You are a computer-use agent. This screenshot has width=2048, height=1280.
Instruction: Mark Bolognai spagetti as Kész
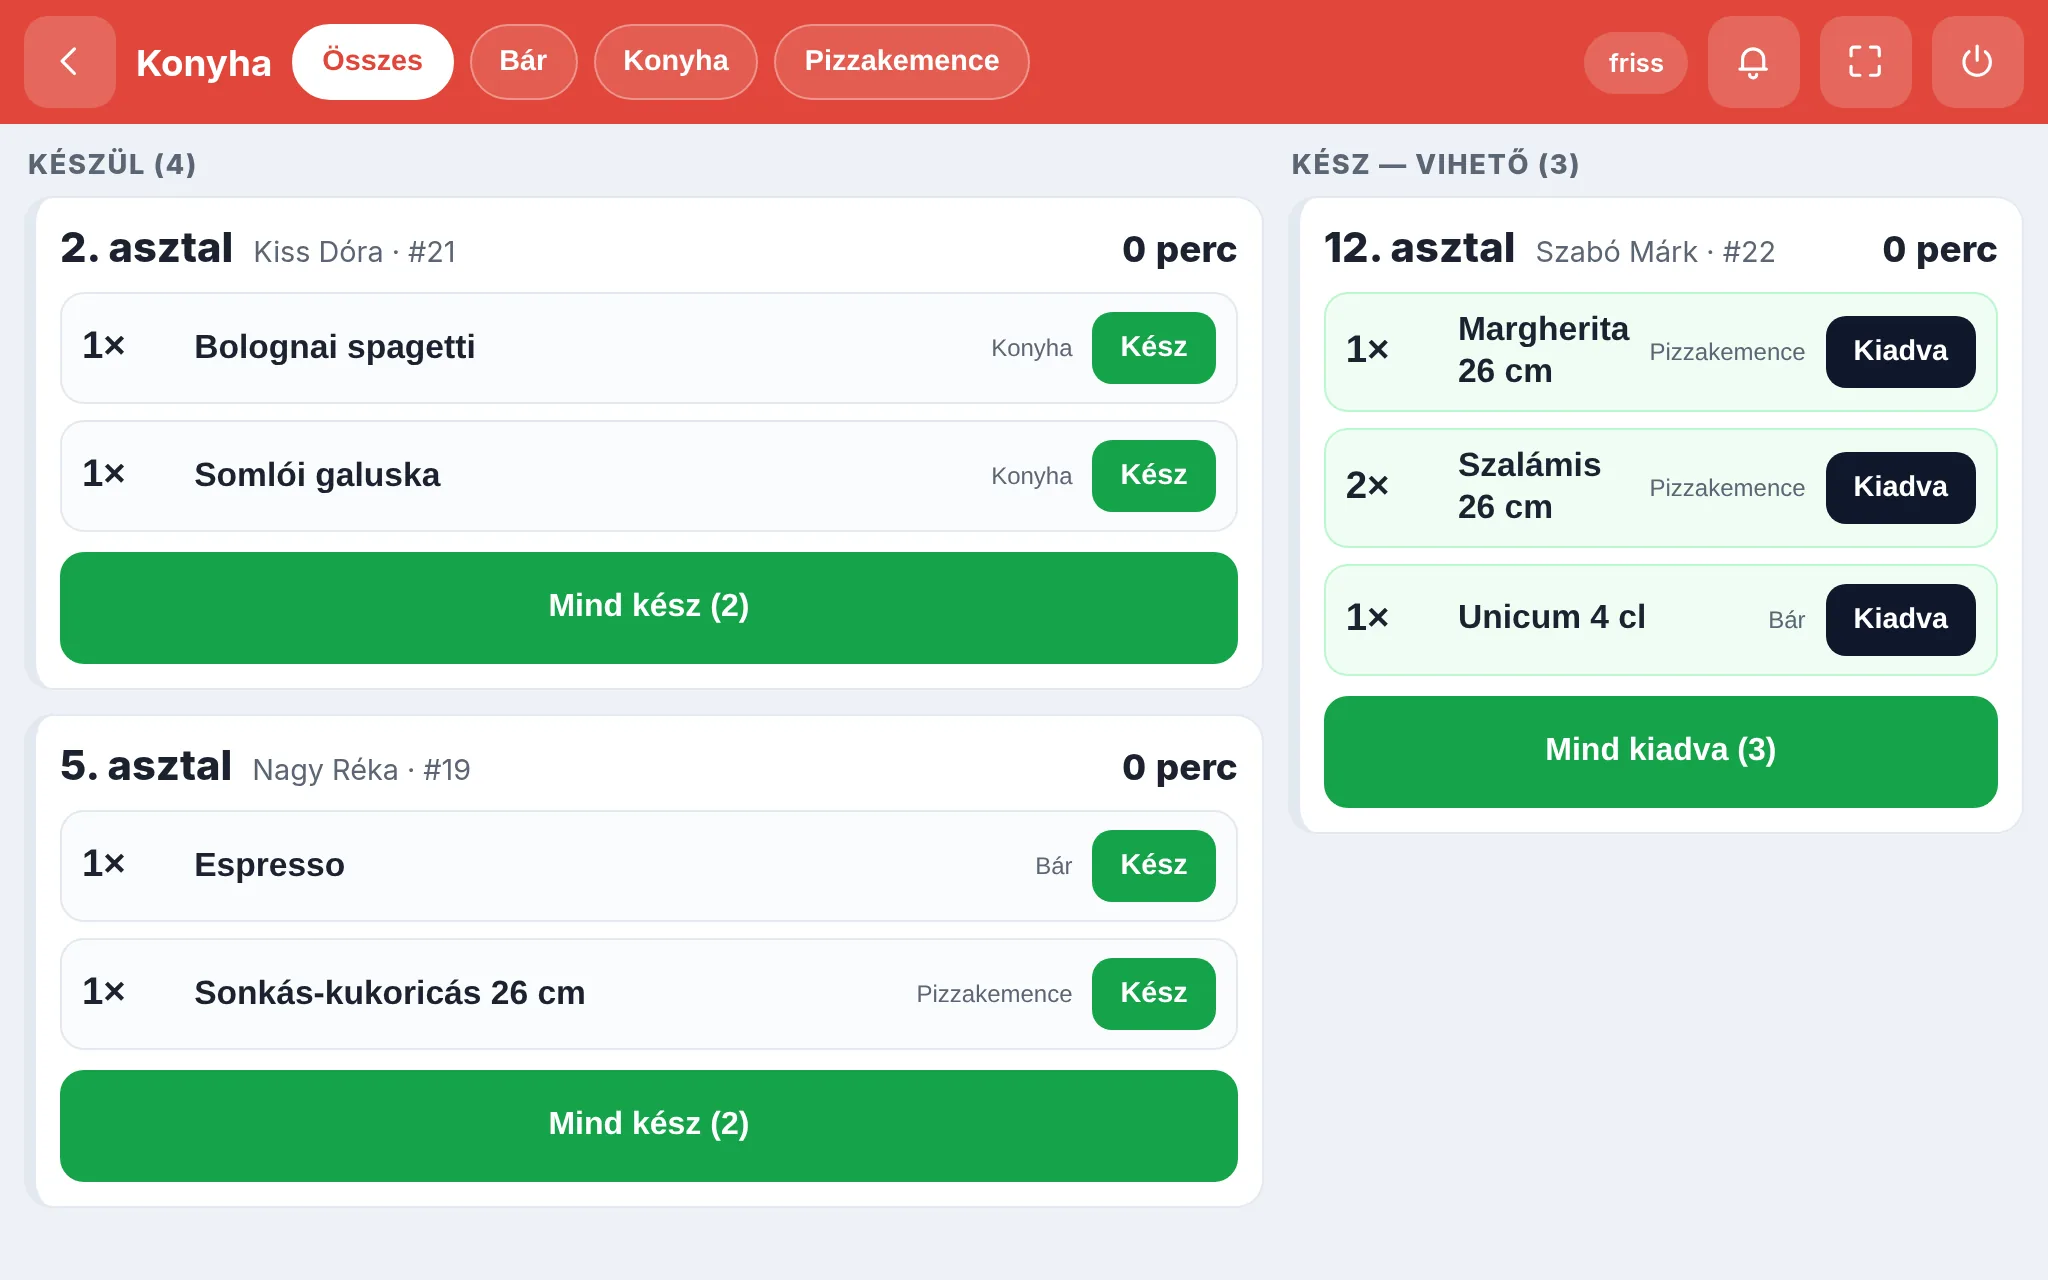pos(1154,348)
